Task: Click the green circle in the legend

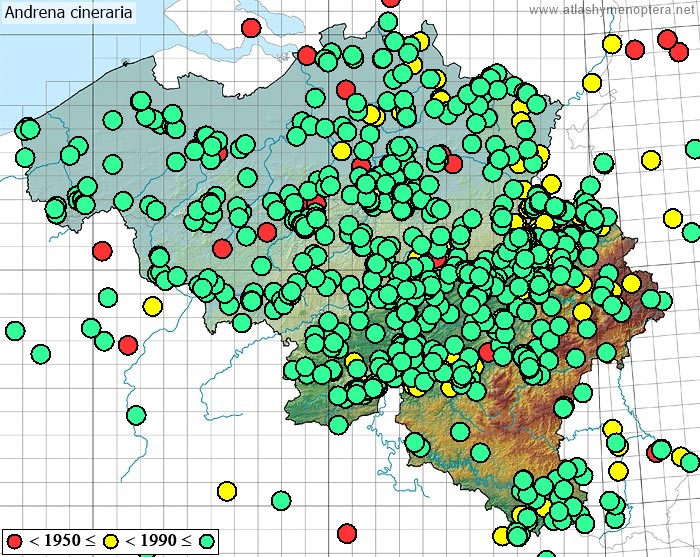Action: pyautogui.click(x=207, y=541)
